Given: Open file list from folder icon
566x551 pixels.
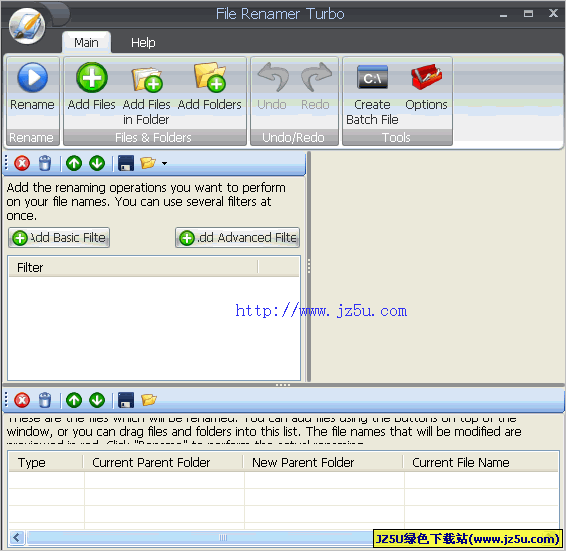Looking at the screenshot, I should tap(149, 400).
